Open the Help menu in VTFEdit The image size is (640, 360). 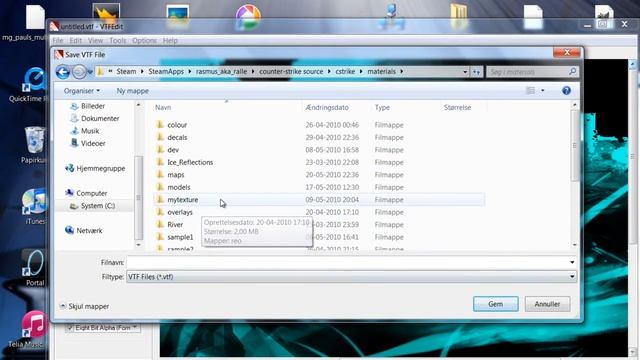click(170, 40)
